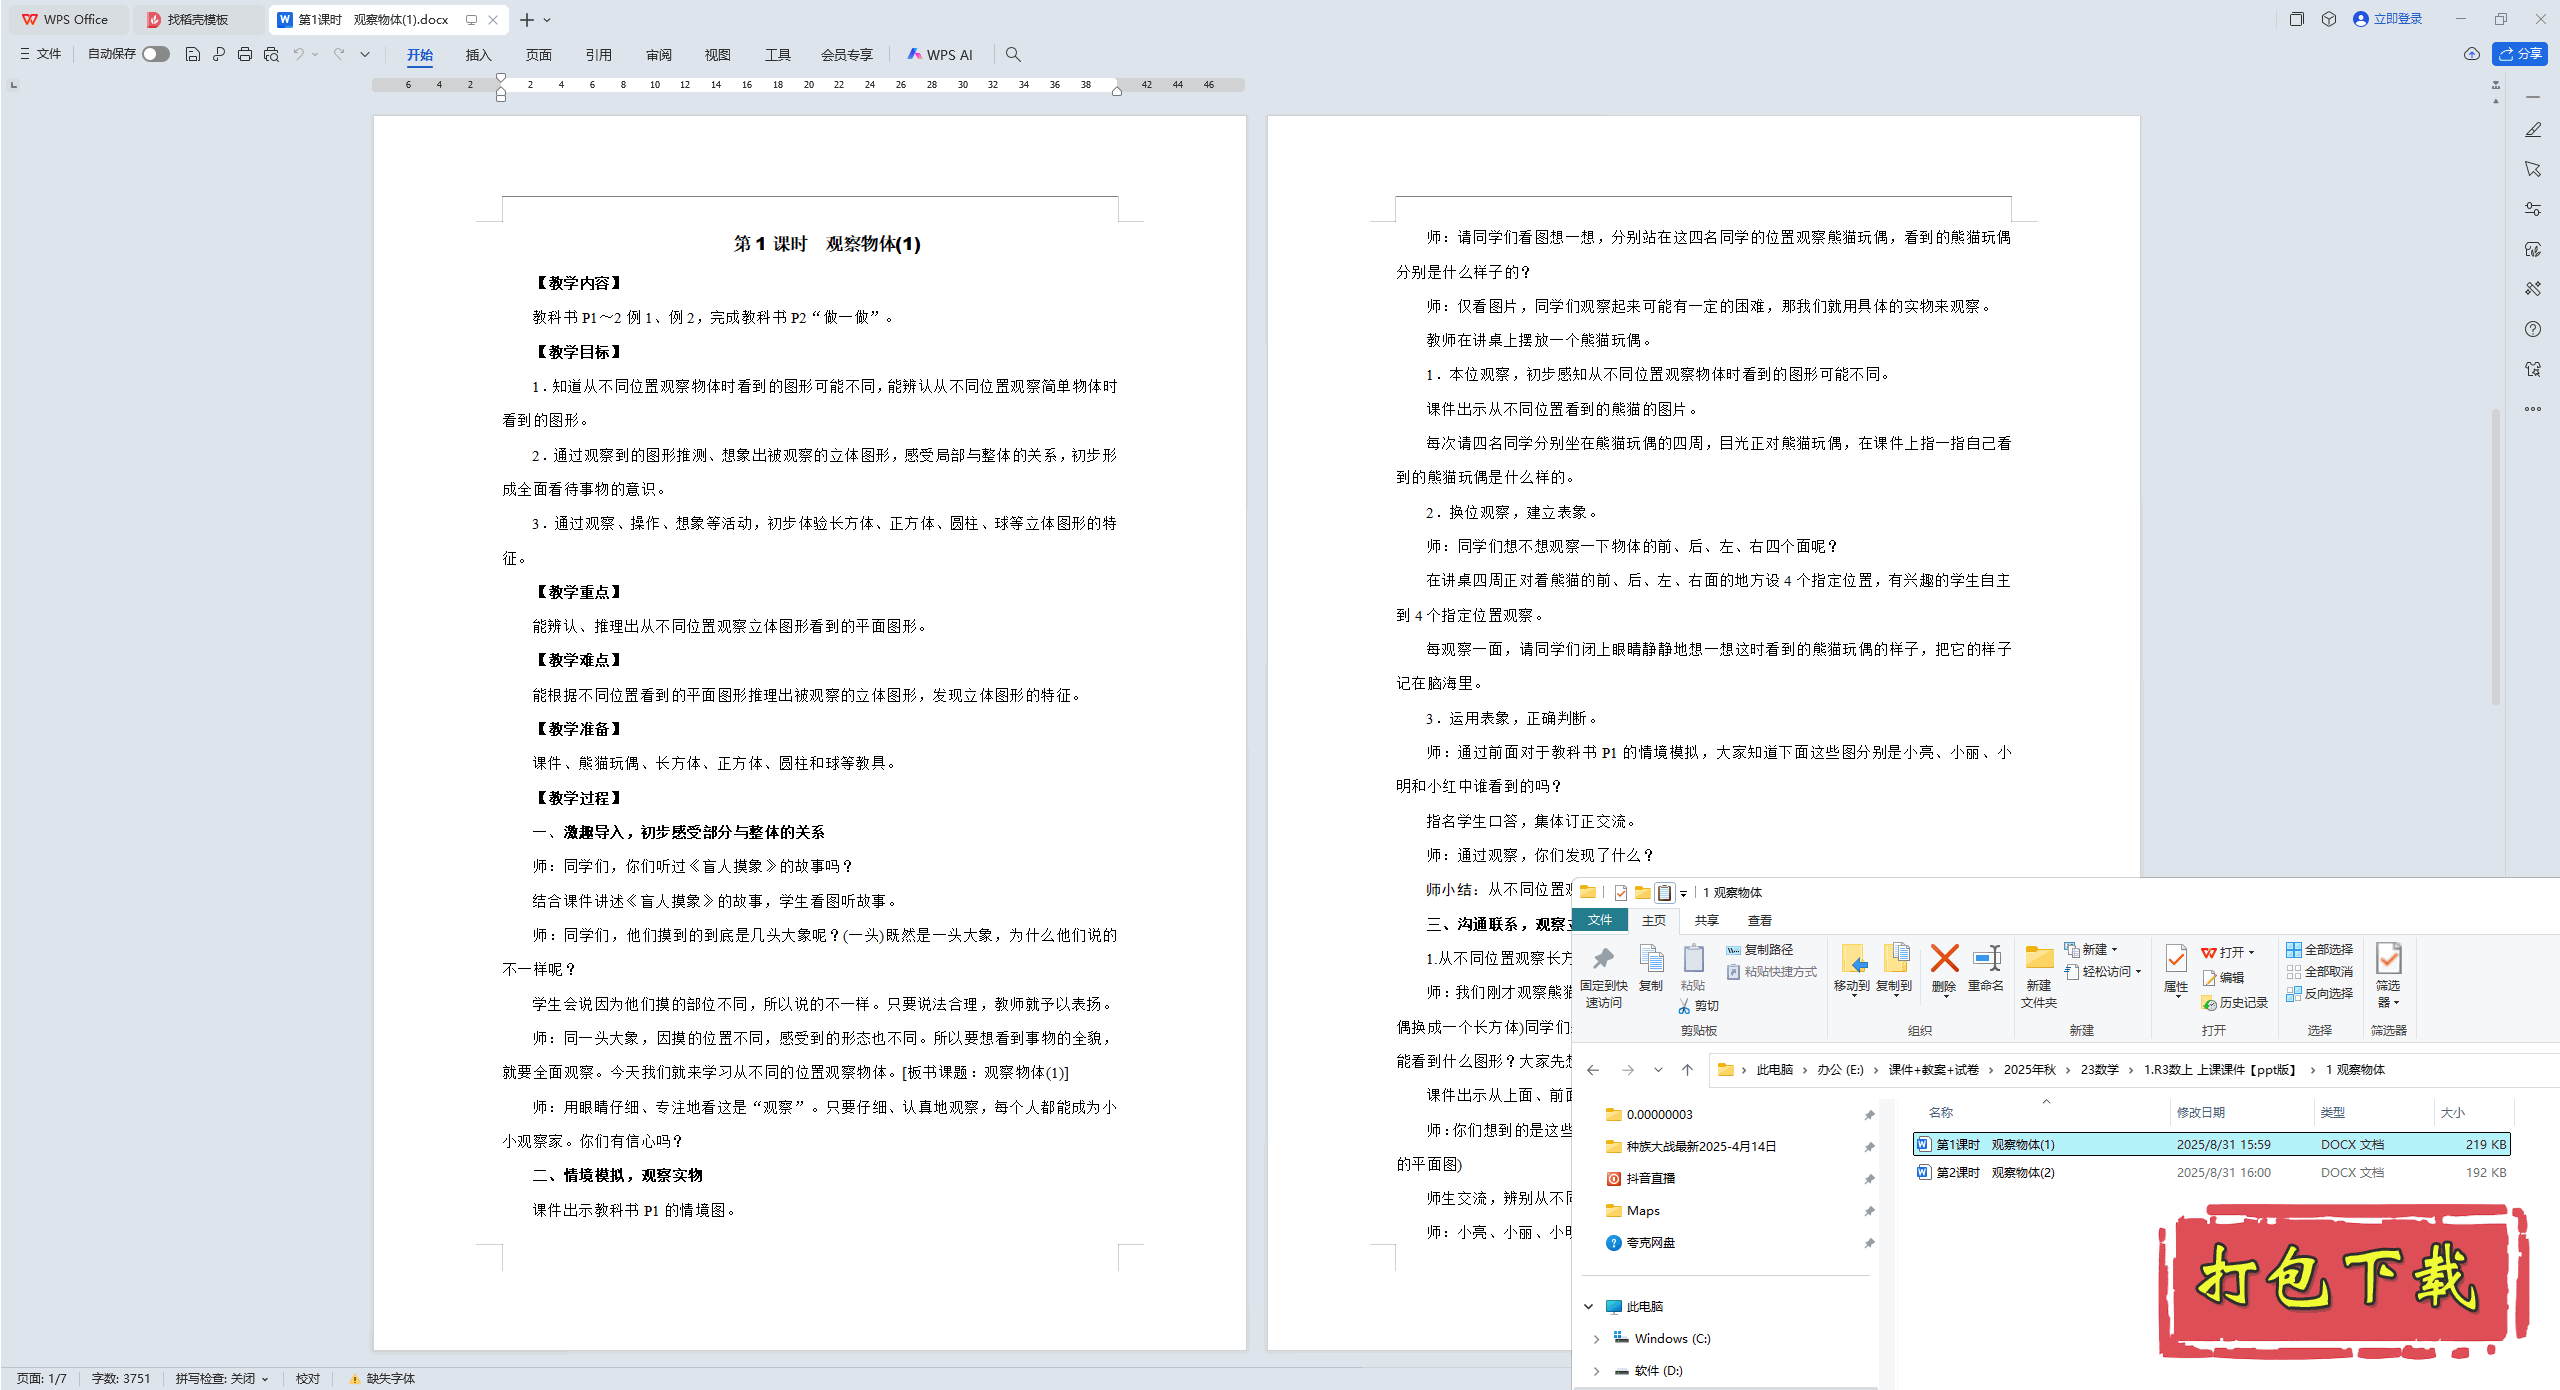Click the print icon in quick toolbar
The height and width of the screenshot is (1390, 2560).
click(x=245, y=54)
